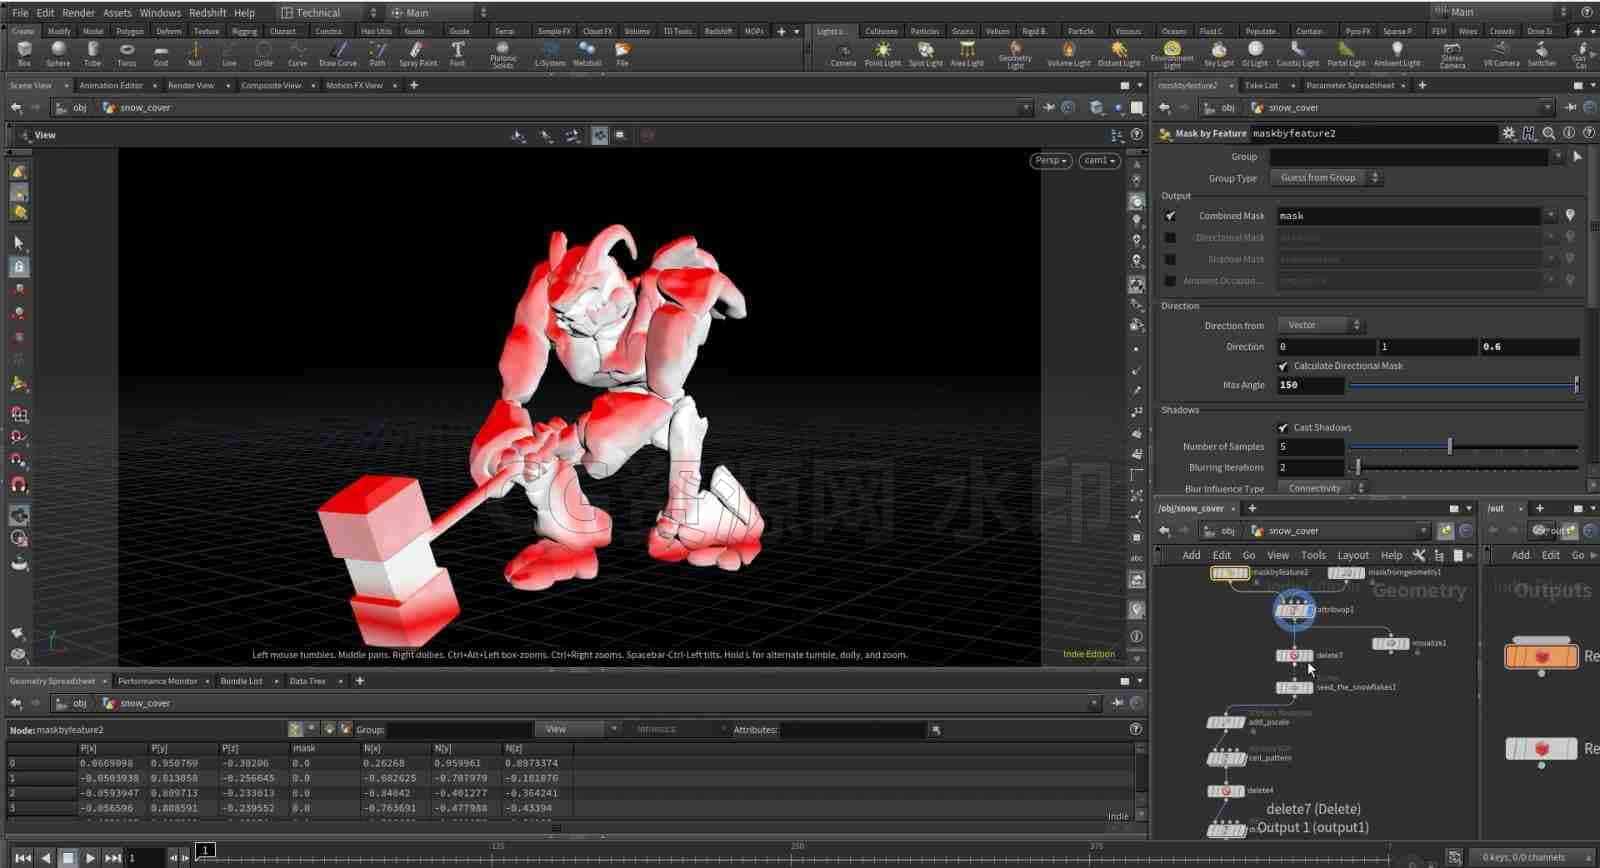The image size is (1600, 868).
Task: Enable the Ambient Occlusion checkbox
Action: click(1170, 281)
